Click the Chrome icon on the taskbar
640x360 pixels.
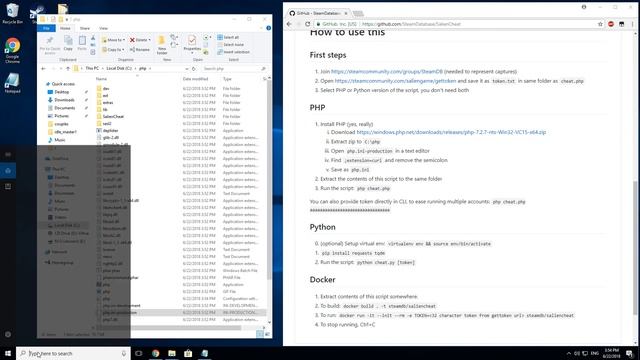tap(156, 353)
